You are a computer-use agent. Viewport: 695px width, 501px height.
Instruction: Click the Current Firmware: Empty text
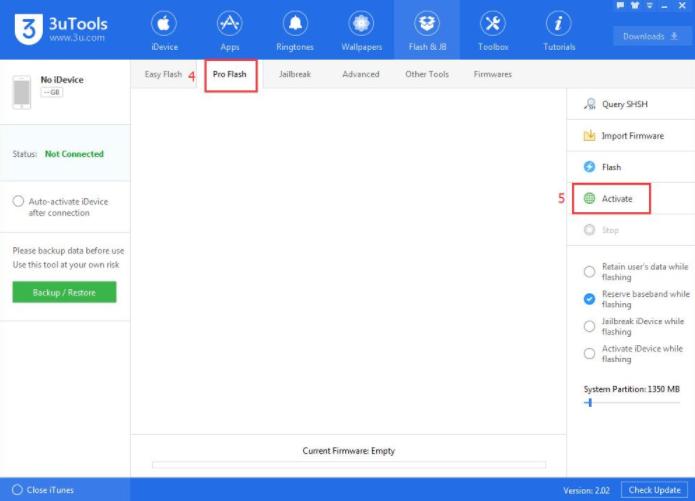(349, 451)
